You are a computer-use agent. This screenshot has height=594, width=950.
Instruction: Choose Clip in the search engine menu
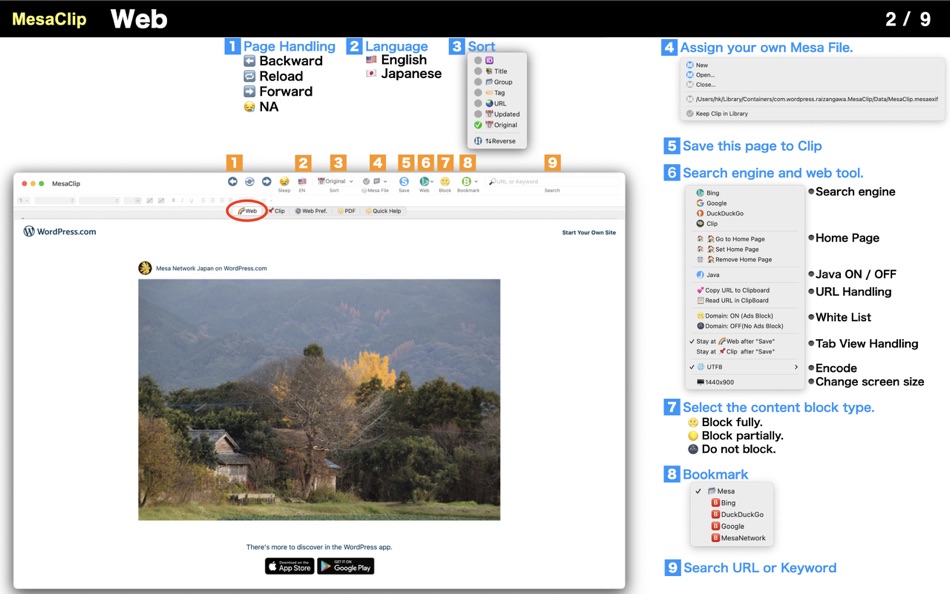(706, 224)
